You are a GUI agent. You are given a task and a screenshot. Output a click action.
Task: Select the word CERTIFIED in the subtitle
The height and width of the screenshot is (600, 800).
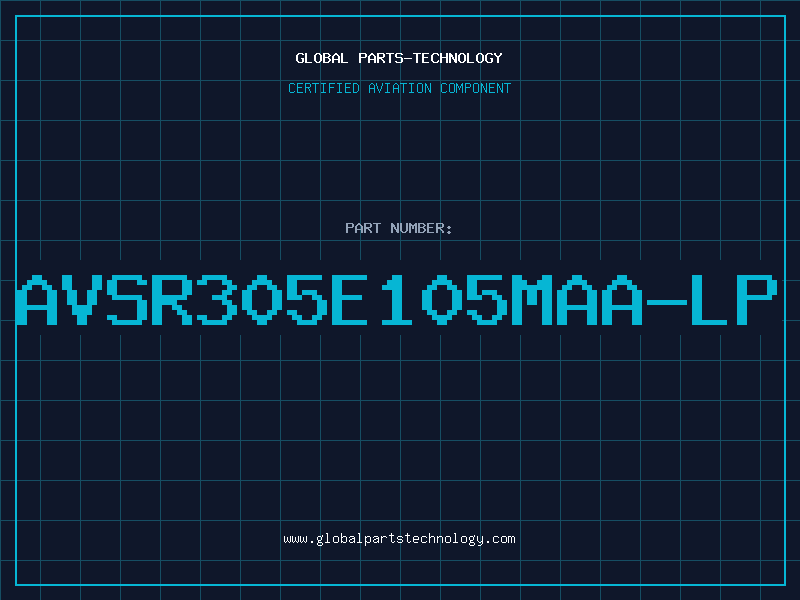click(x=324, y=88)
